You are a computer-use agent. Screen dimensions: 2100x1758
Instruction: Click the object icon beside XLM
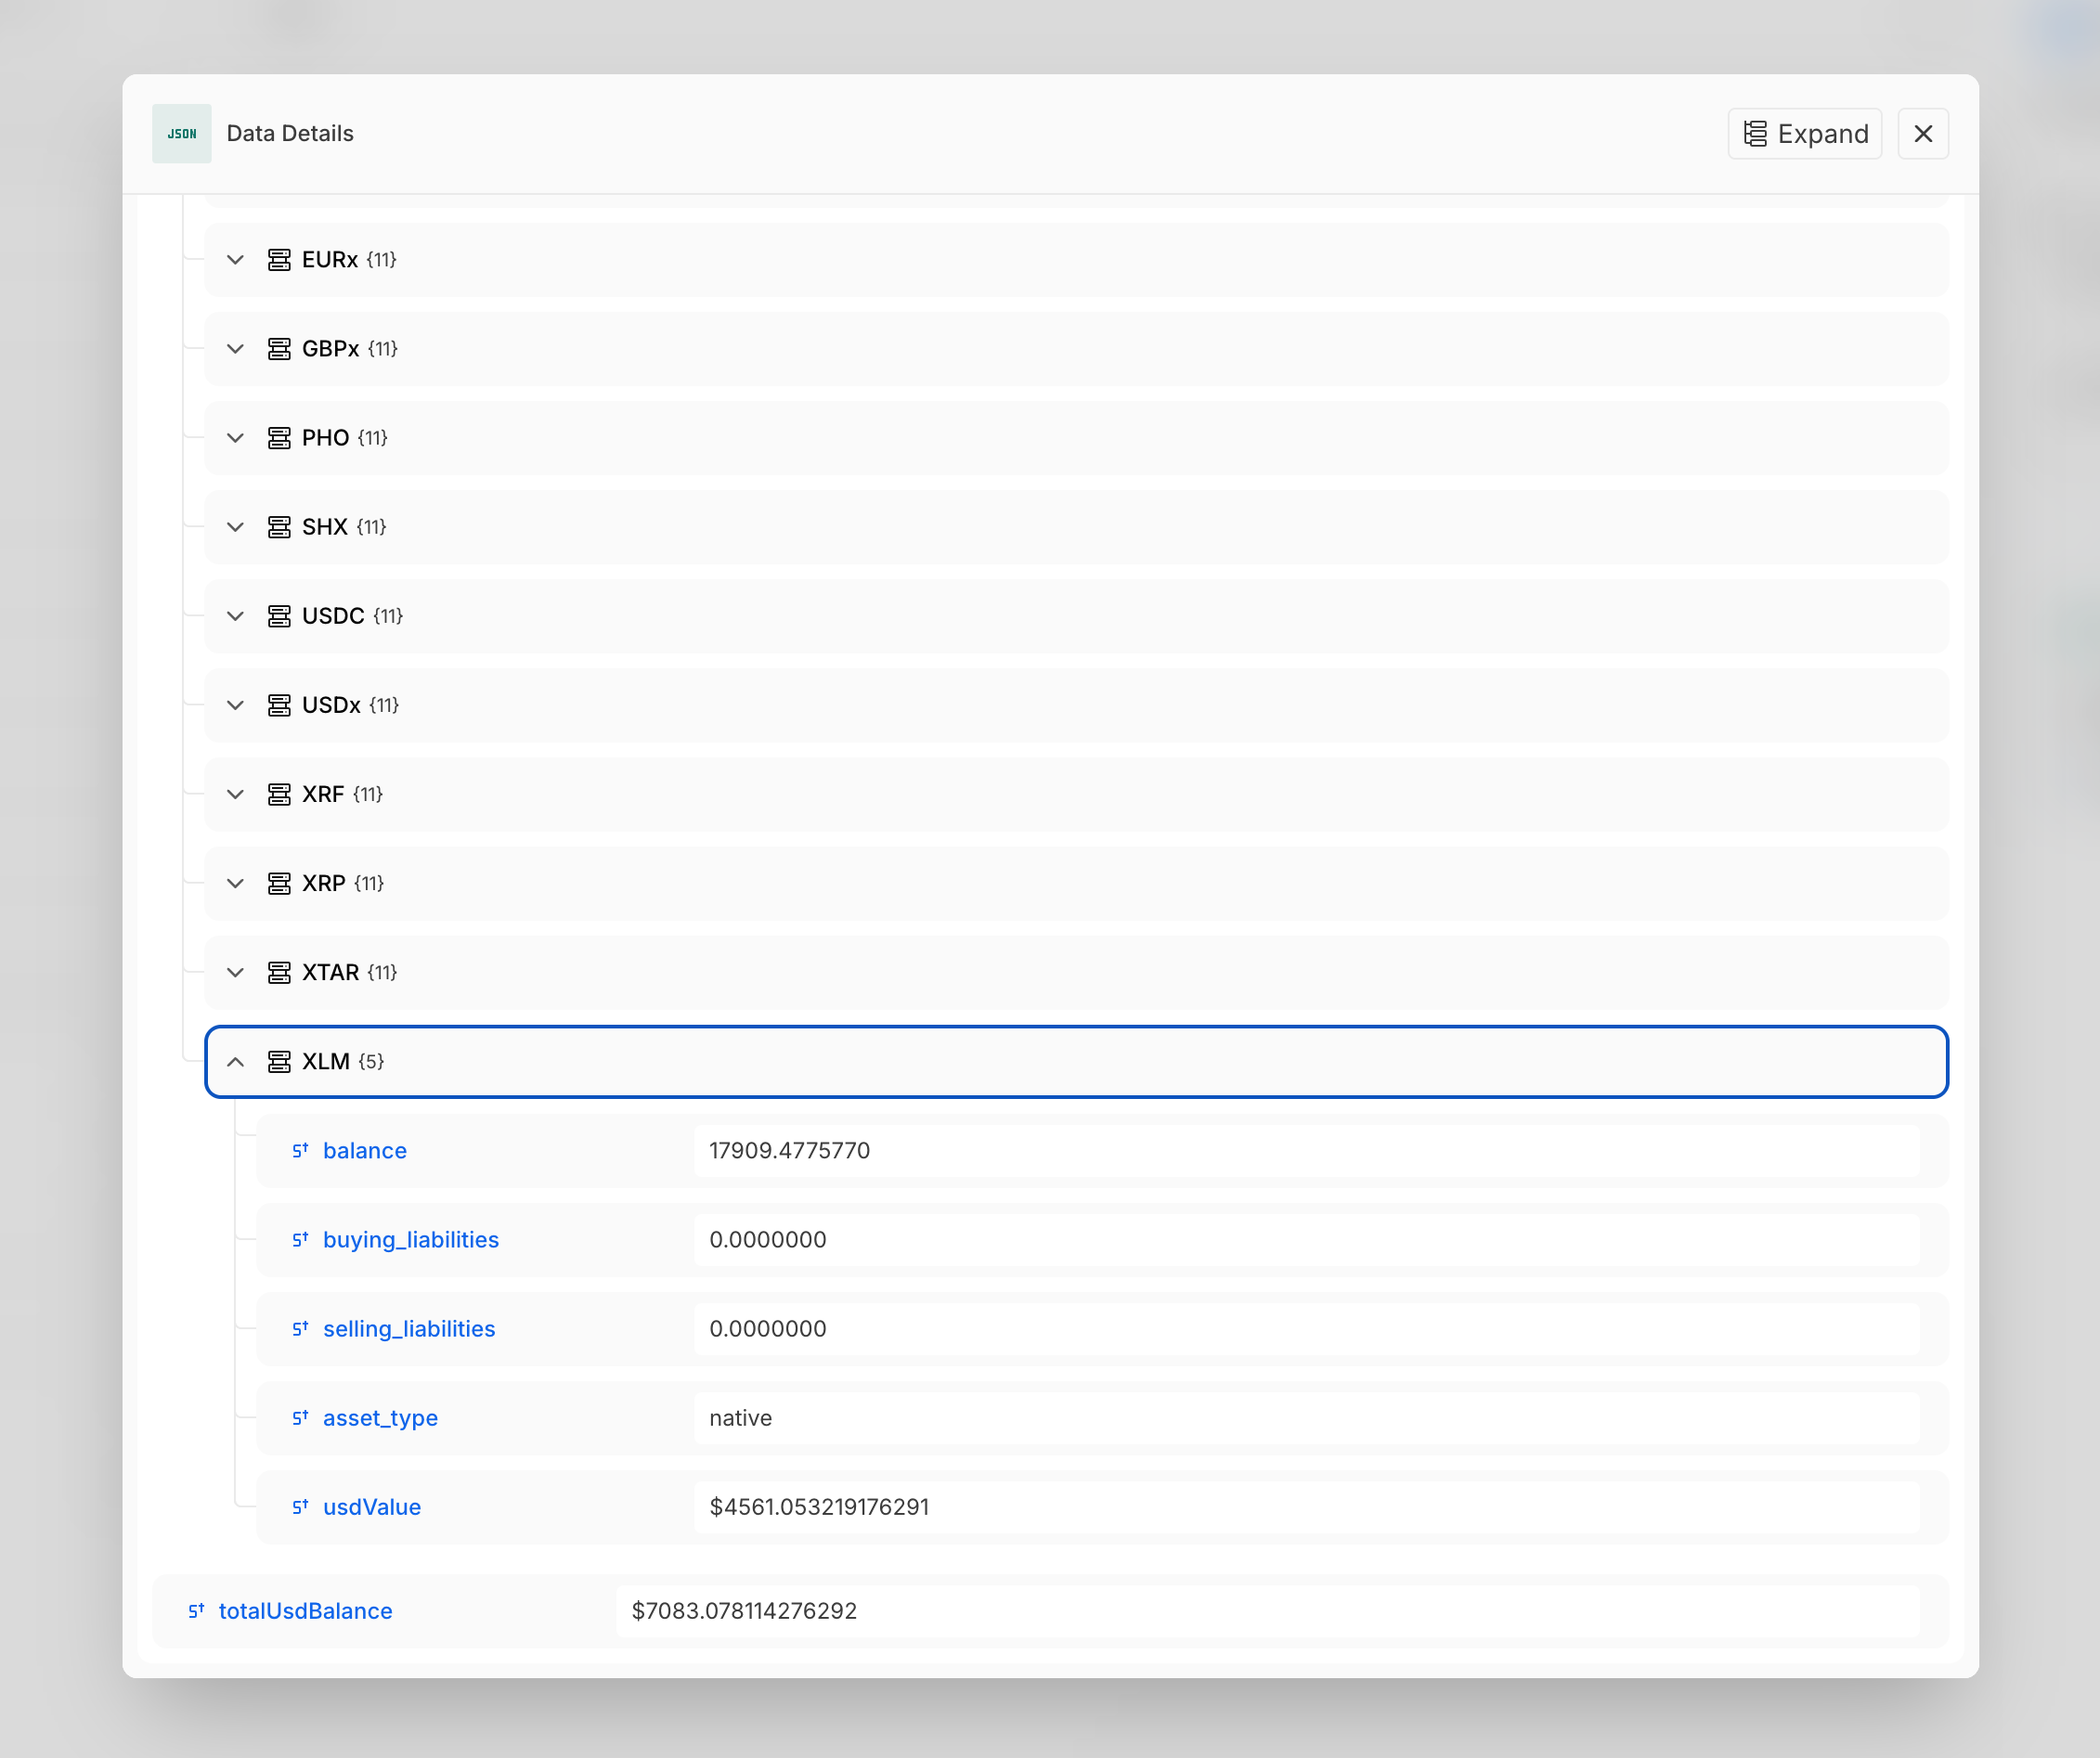tap(279, 1061)
